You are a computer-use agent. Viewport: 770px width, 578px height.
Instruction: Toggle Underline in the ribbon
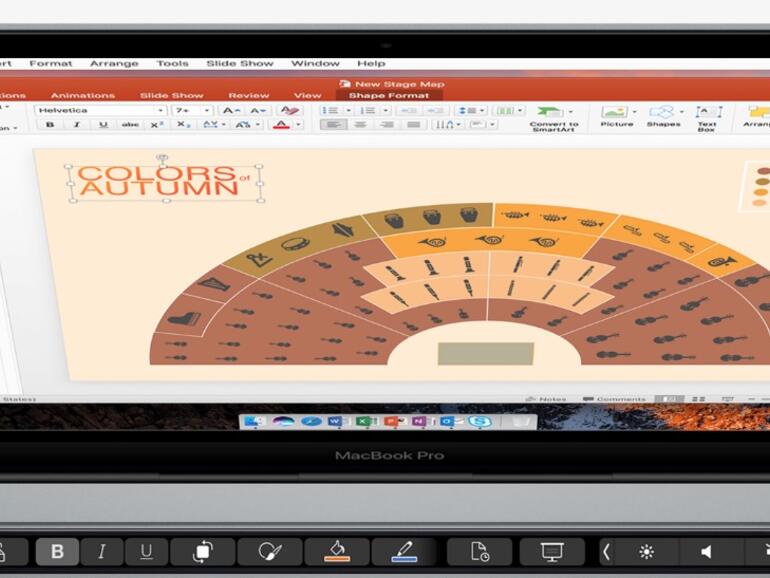coord(103,125)
